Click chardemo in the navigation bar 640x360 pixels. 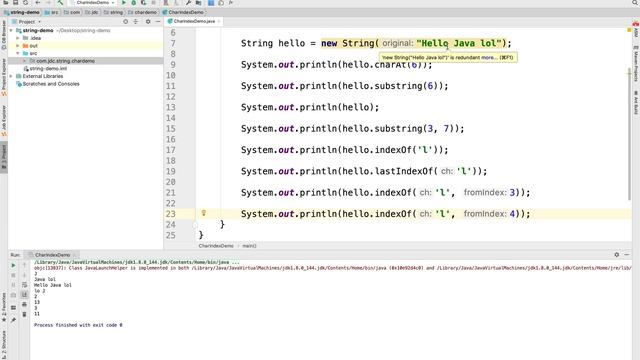[143, 12]
